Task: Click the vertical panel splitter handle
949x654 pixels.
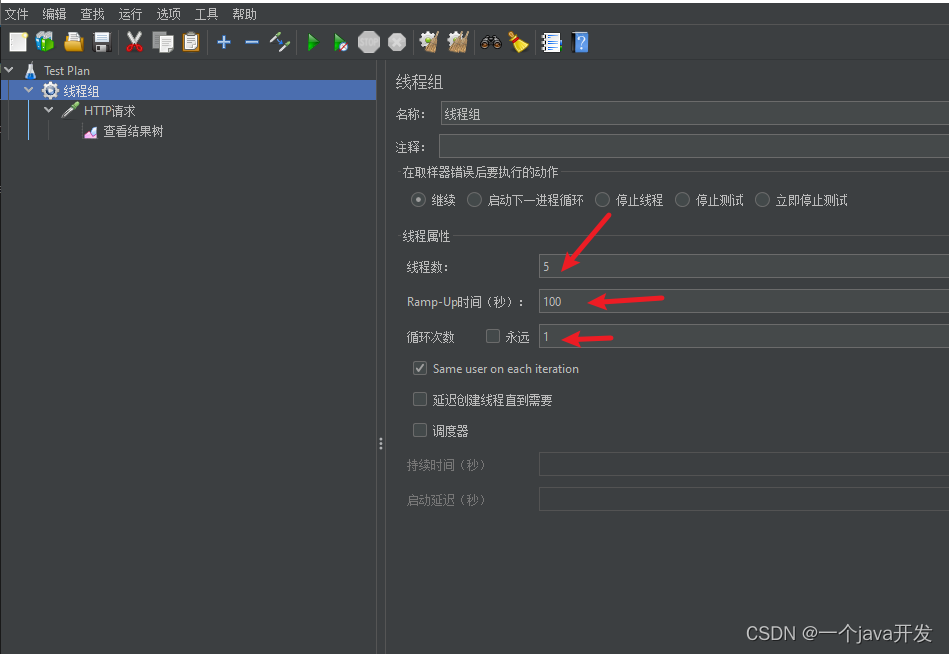Action: click(x=381, y=443)
